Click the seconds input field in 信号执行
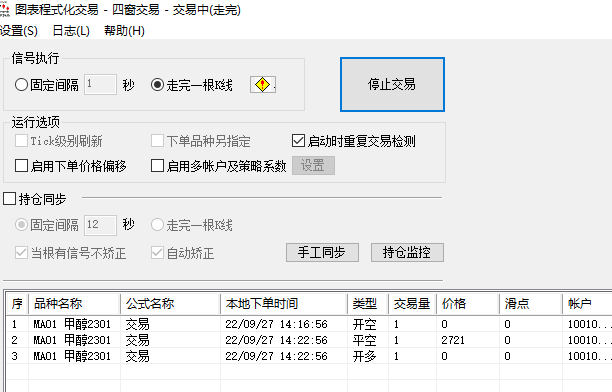 (x=100, y=84)
